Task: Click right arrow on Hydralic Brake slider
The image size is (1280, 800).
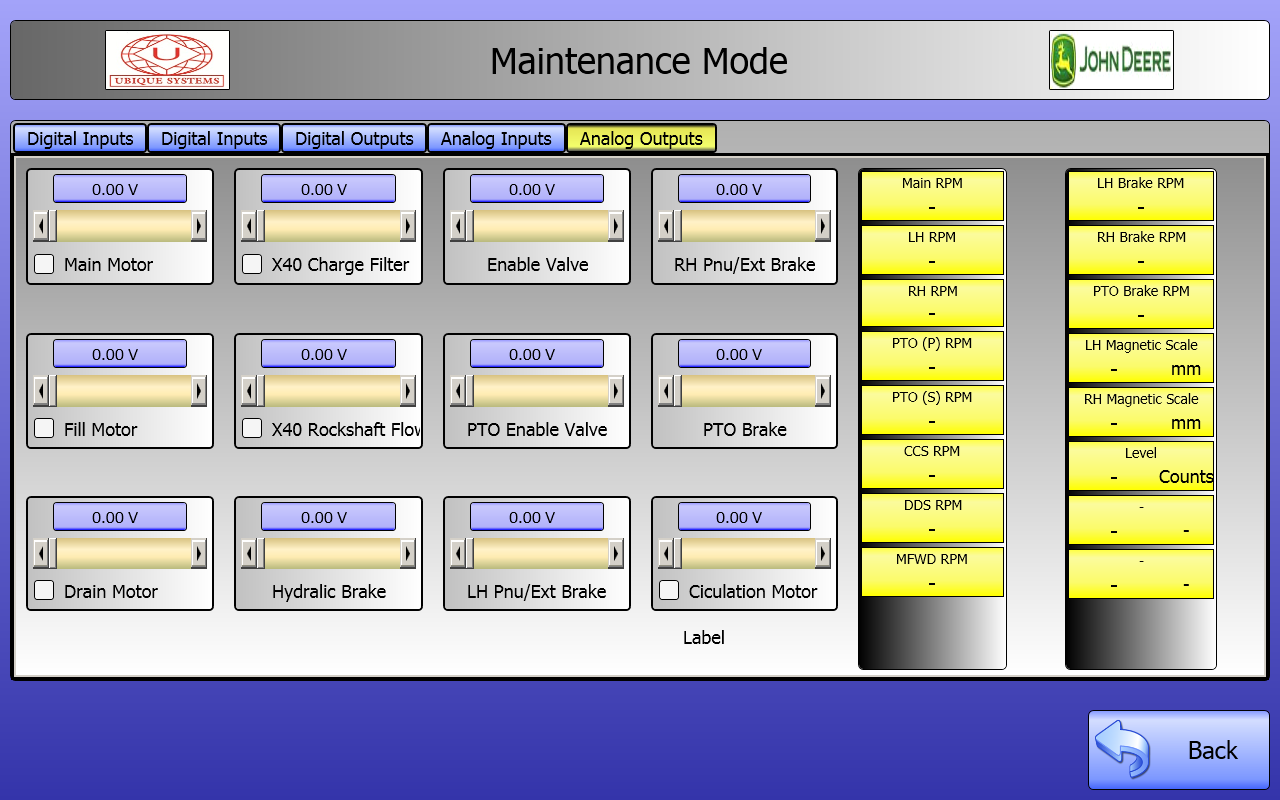Action: 408,553
